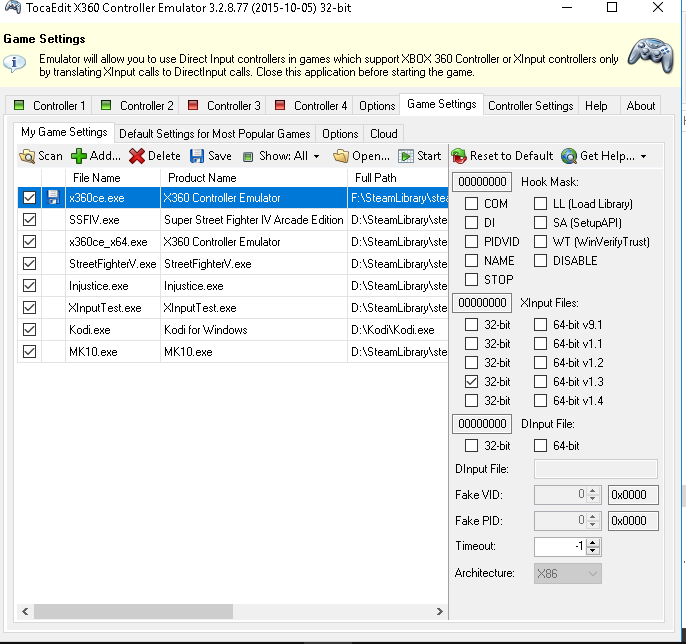Select the x360ce_x64.exe file name
The image size is (686, 644).
[108, 242]
